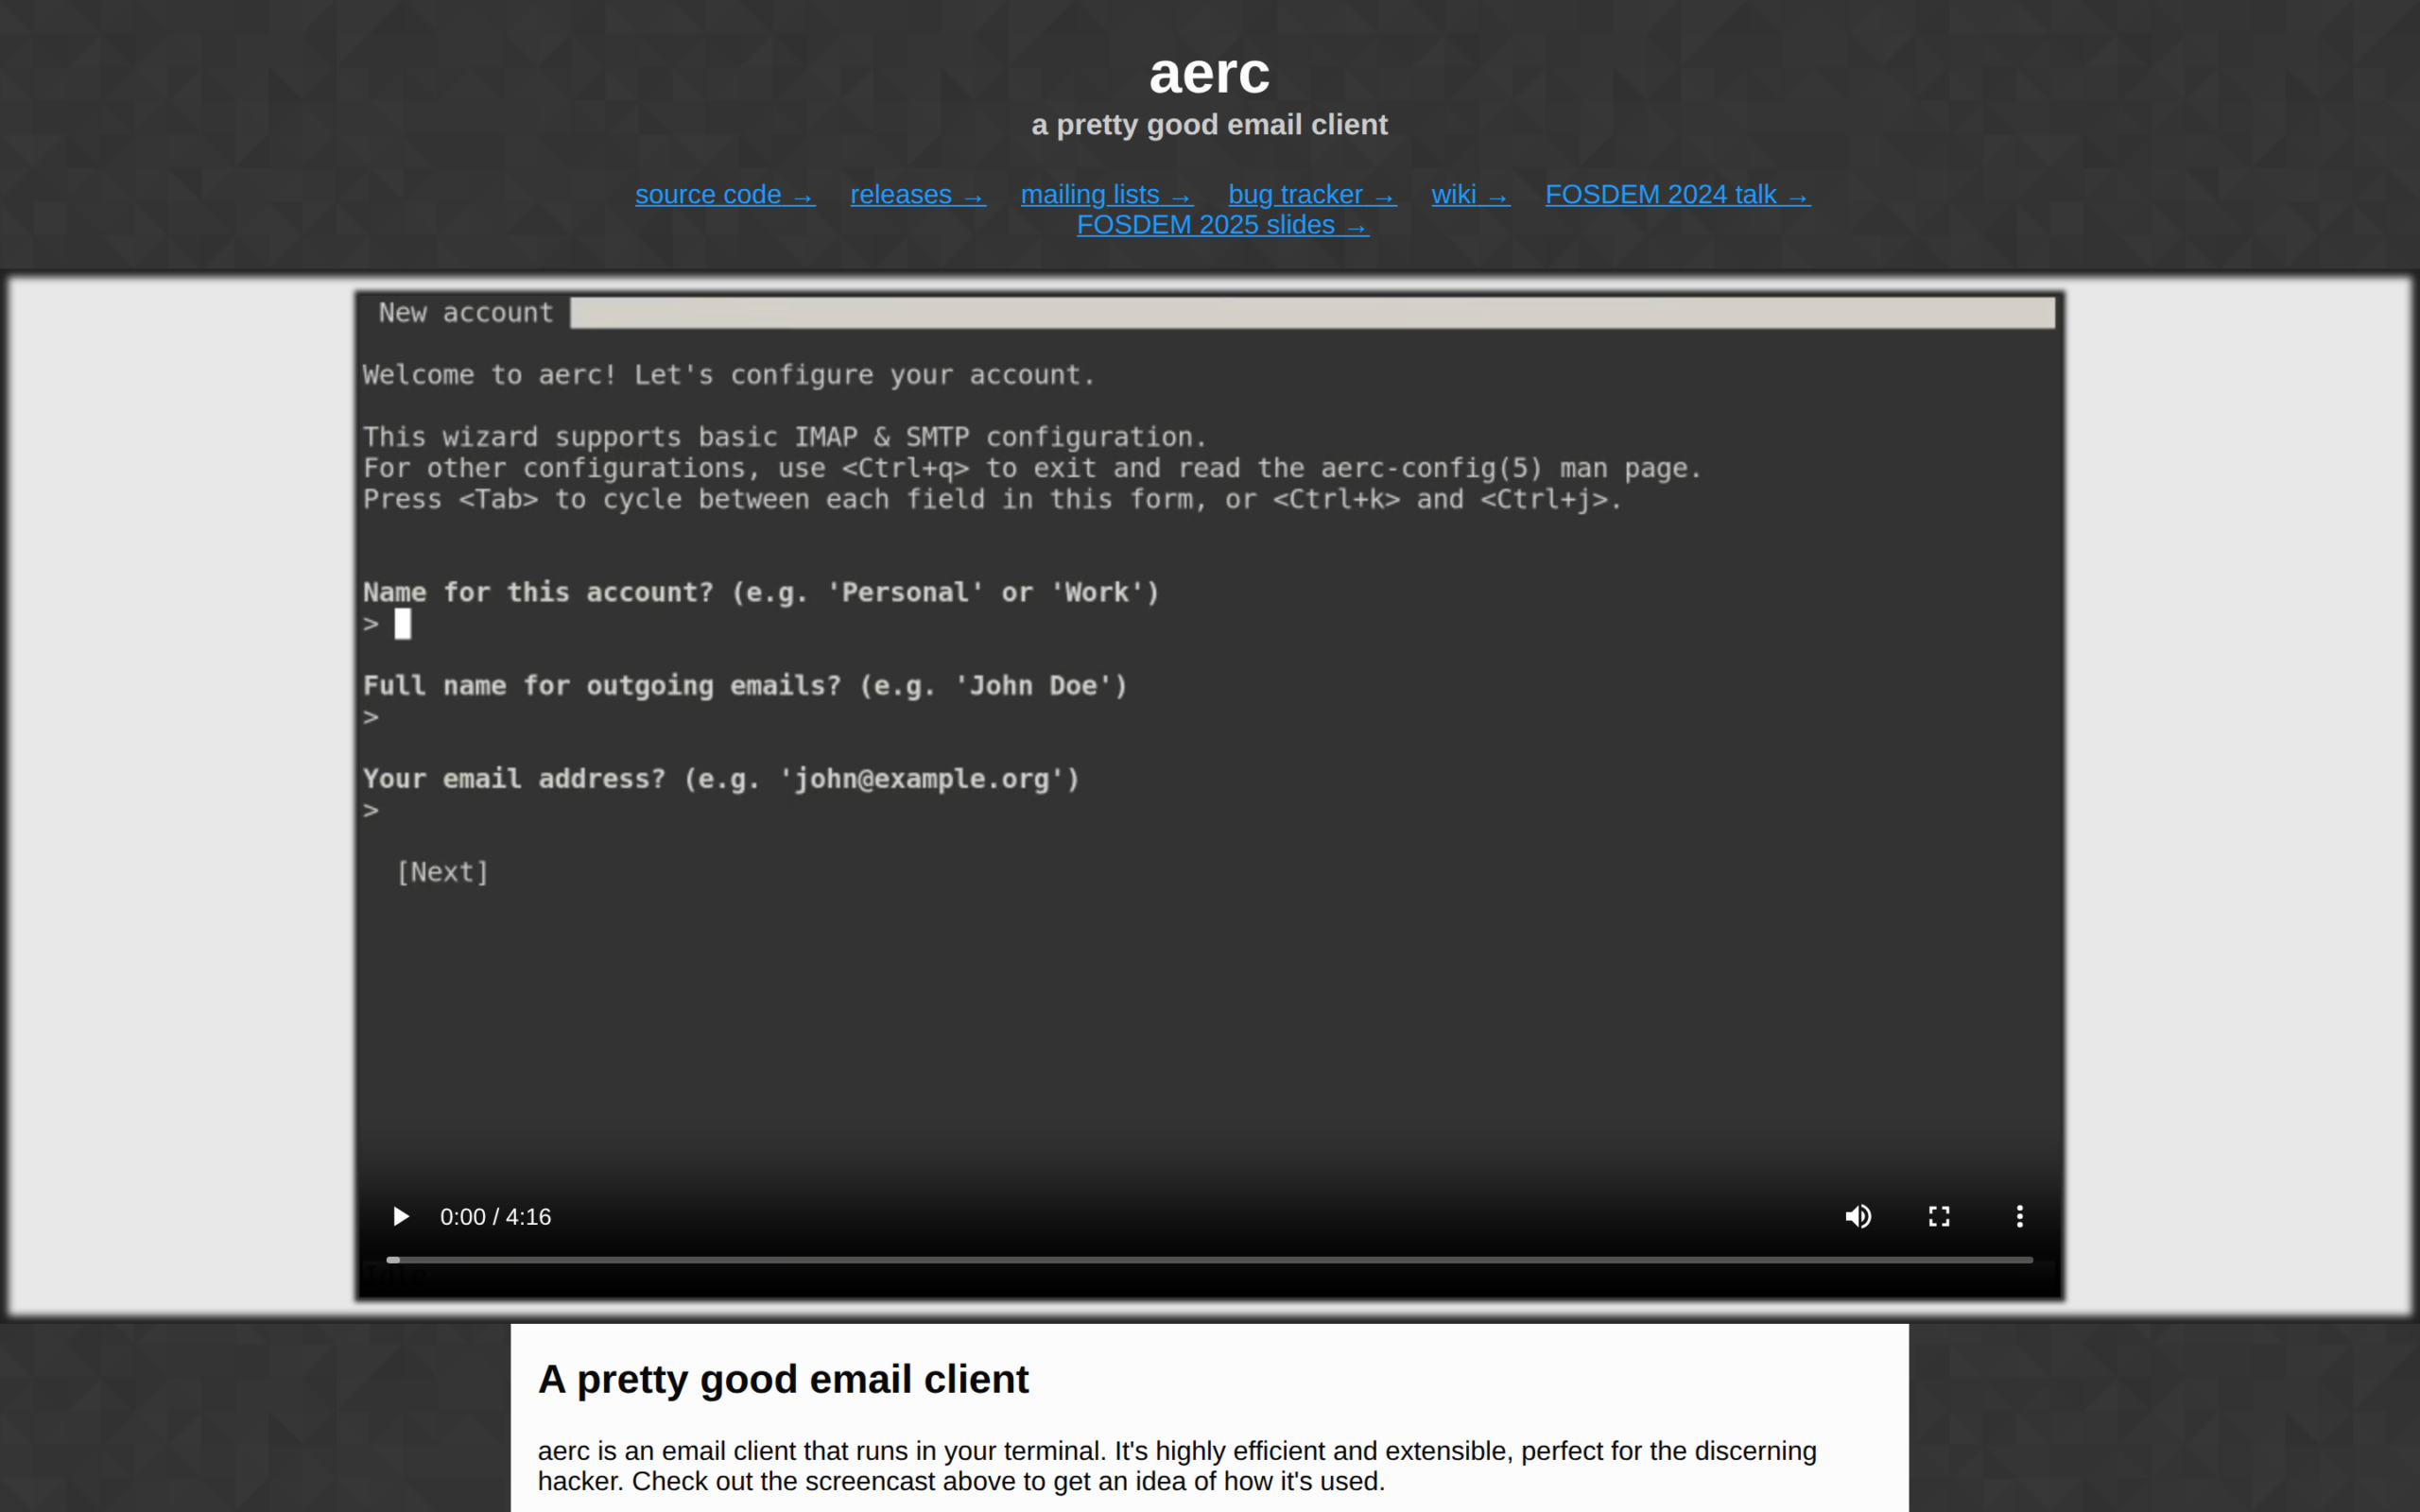This screenshot has height=1512, width=2420.
Task: Open the video's three-dot options menu
Action: [x=2019, y=1216]
